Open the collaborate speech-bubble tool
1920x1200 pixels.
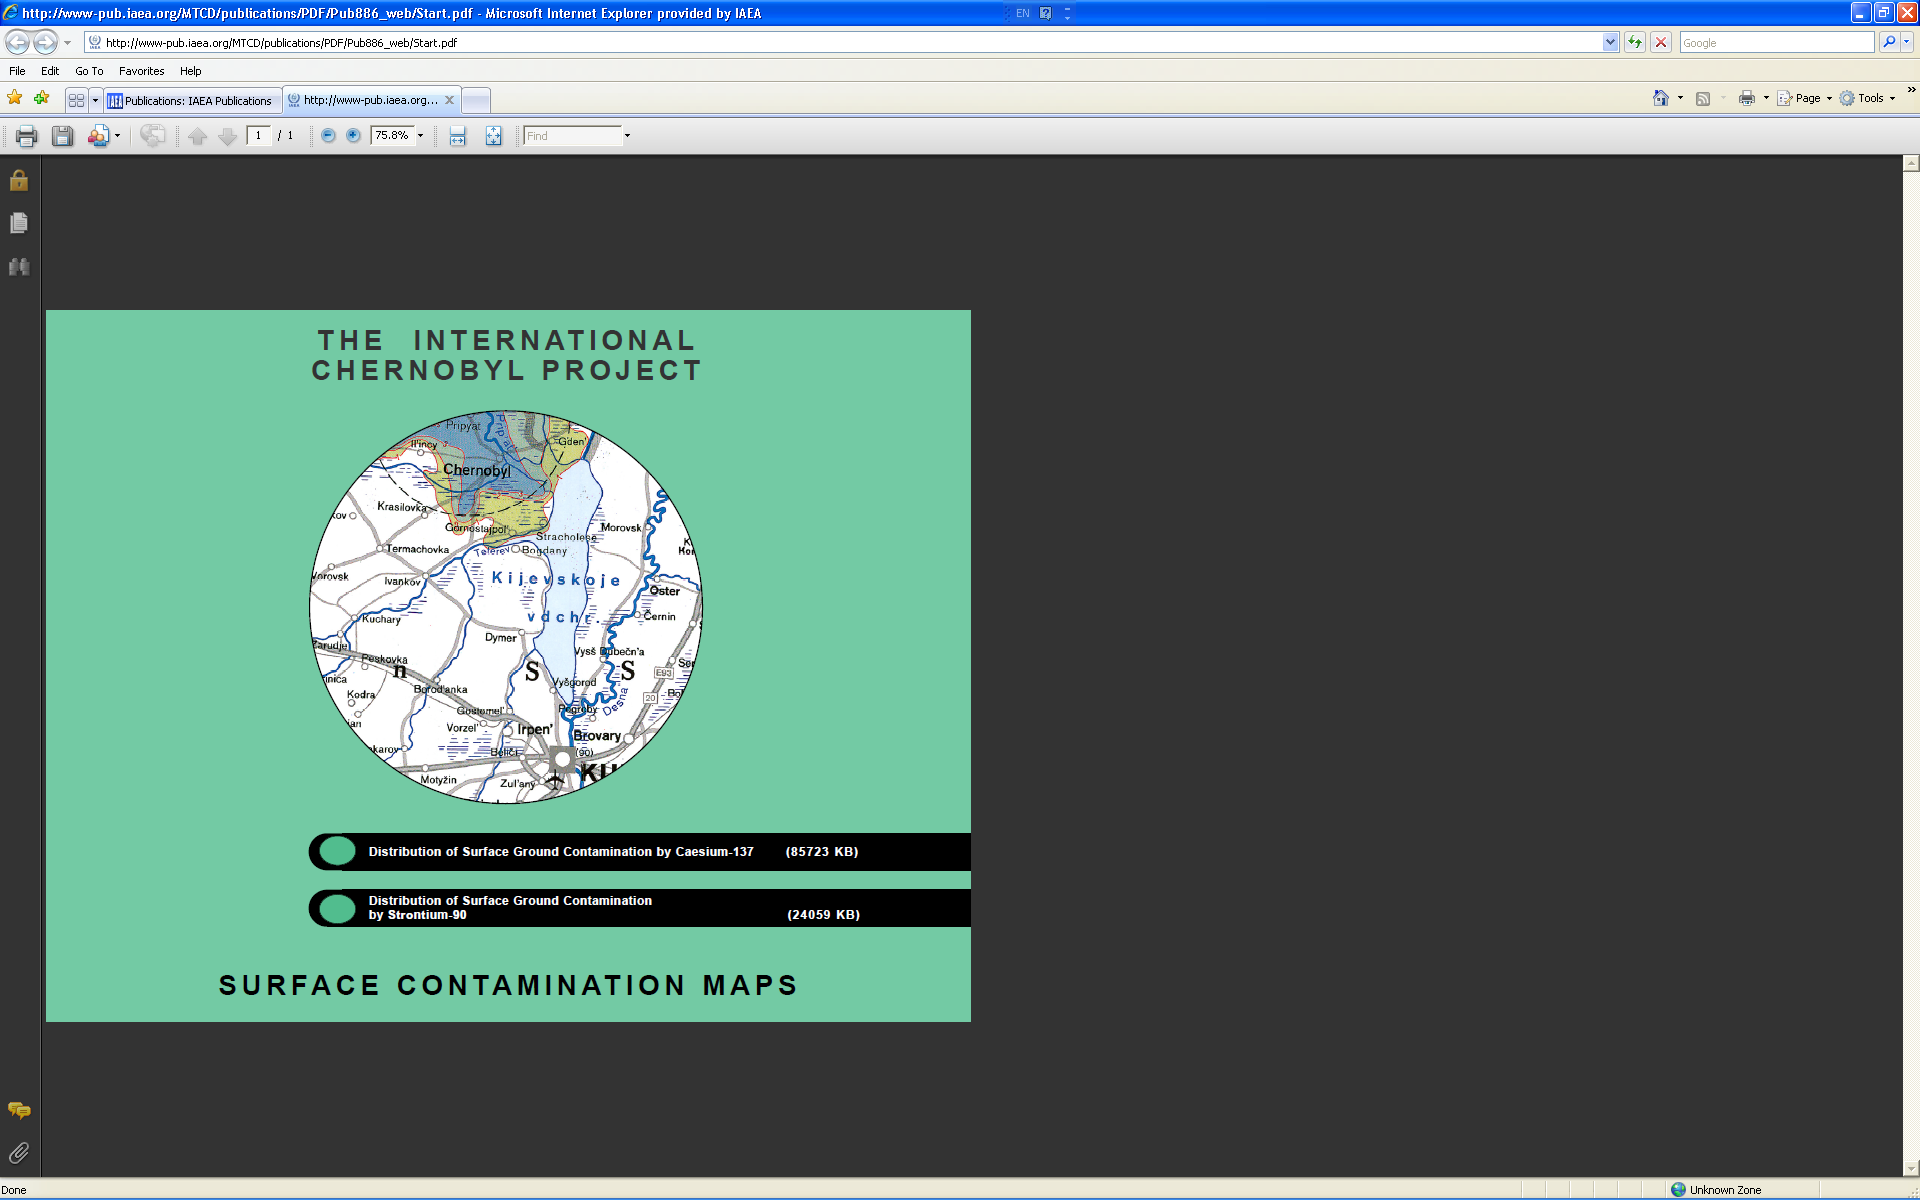[x=153, y=136]
